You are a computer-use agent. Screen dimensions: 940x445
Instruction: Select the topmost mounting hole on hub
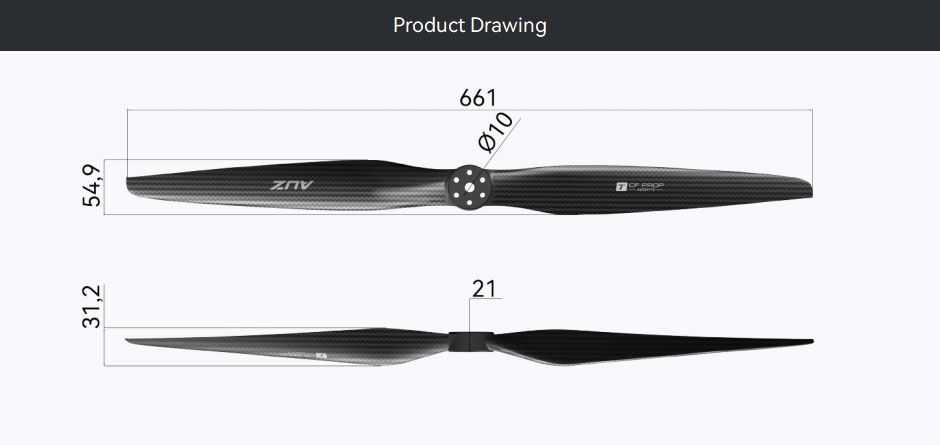tap(469, 173)
